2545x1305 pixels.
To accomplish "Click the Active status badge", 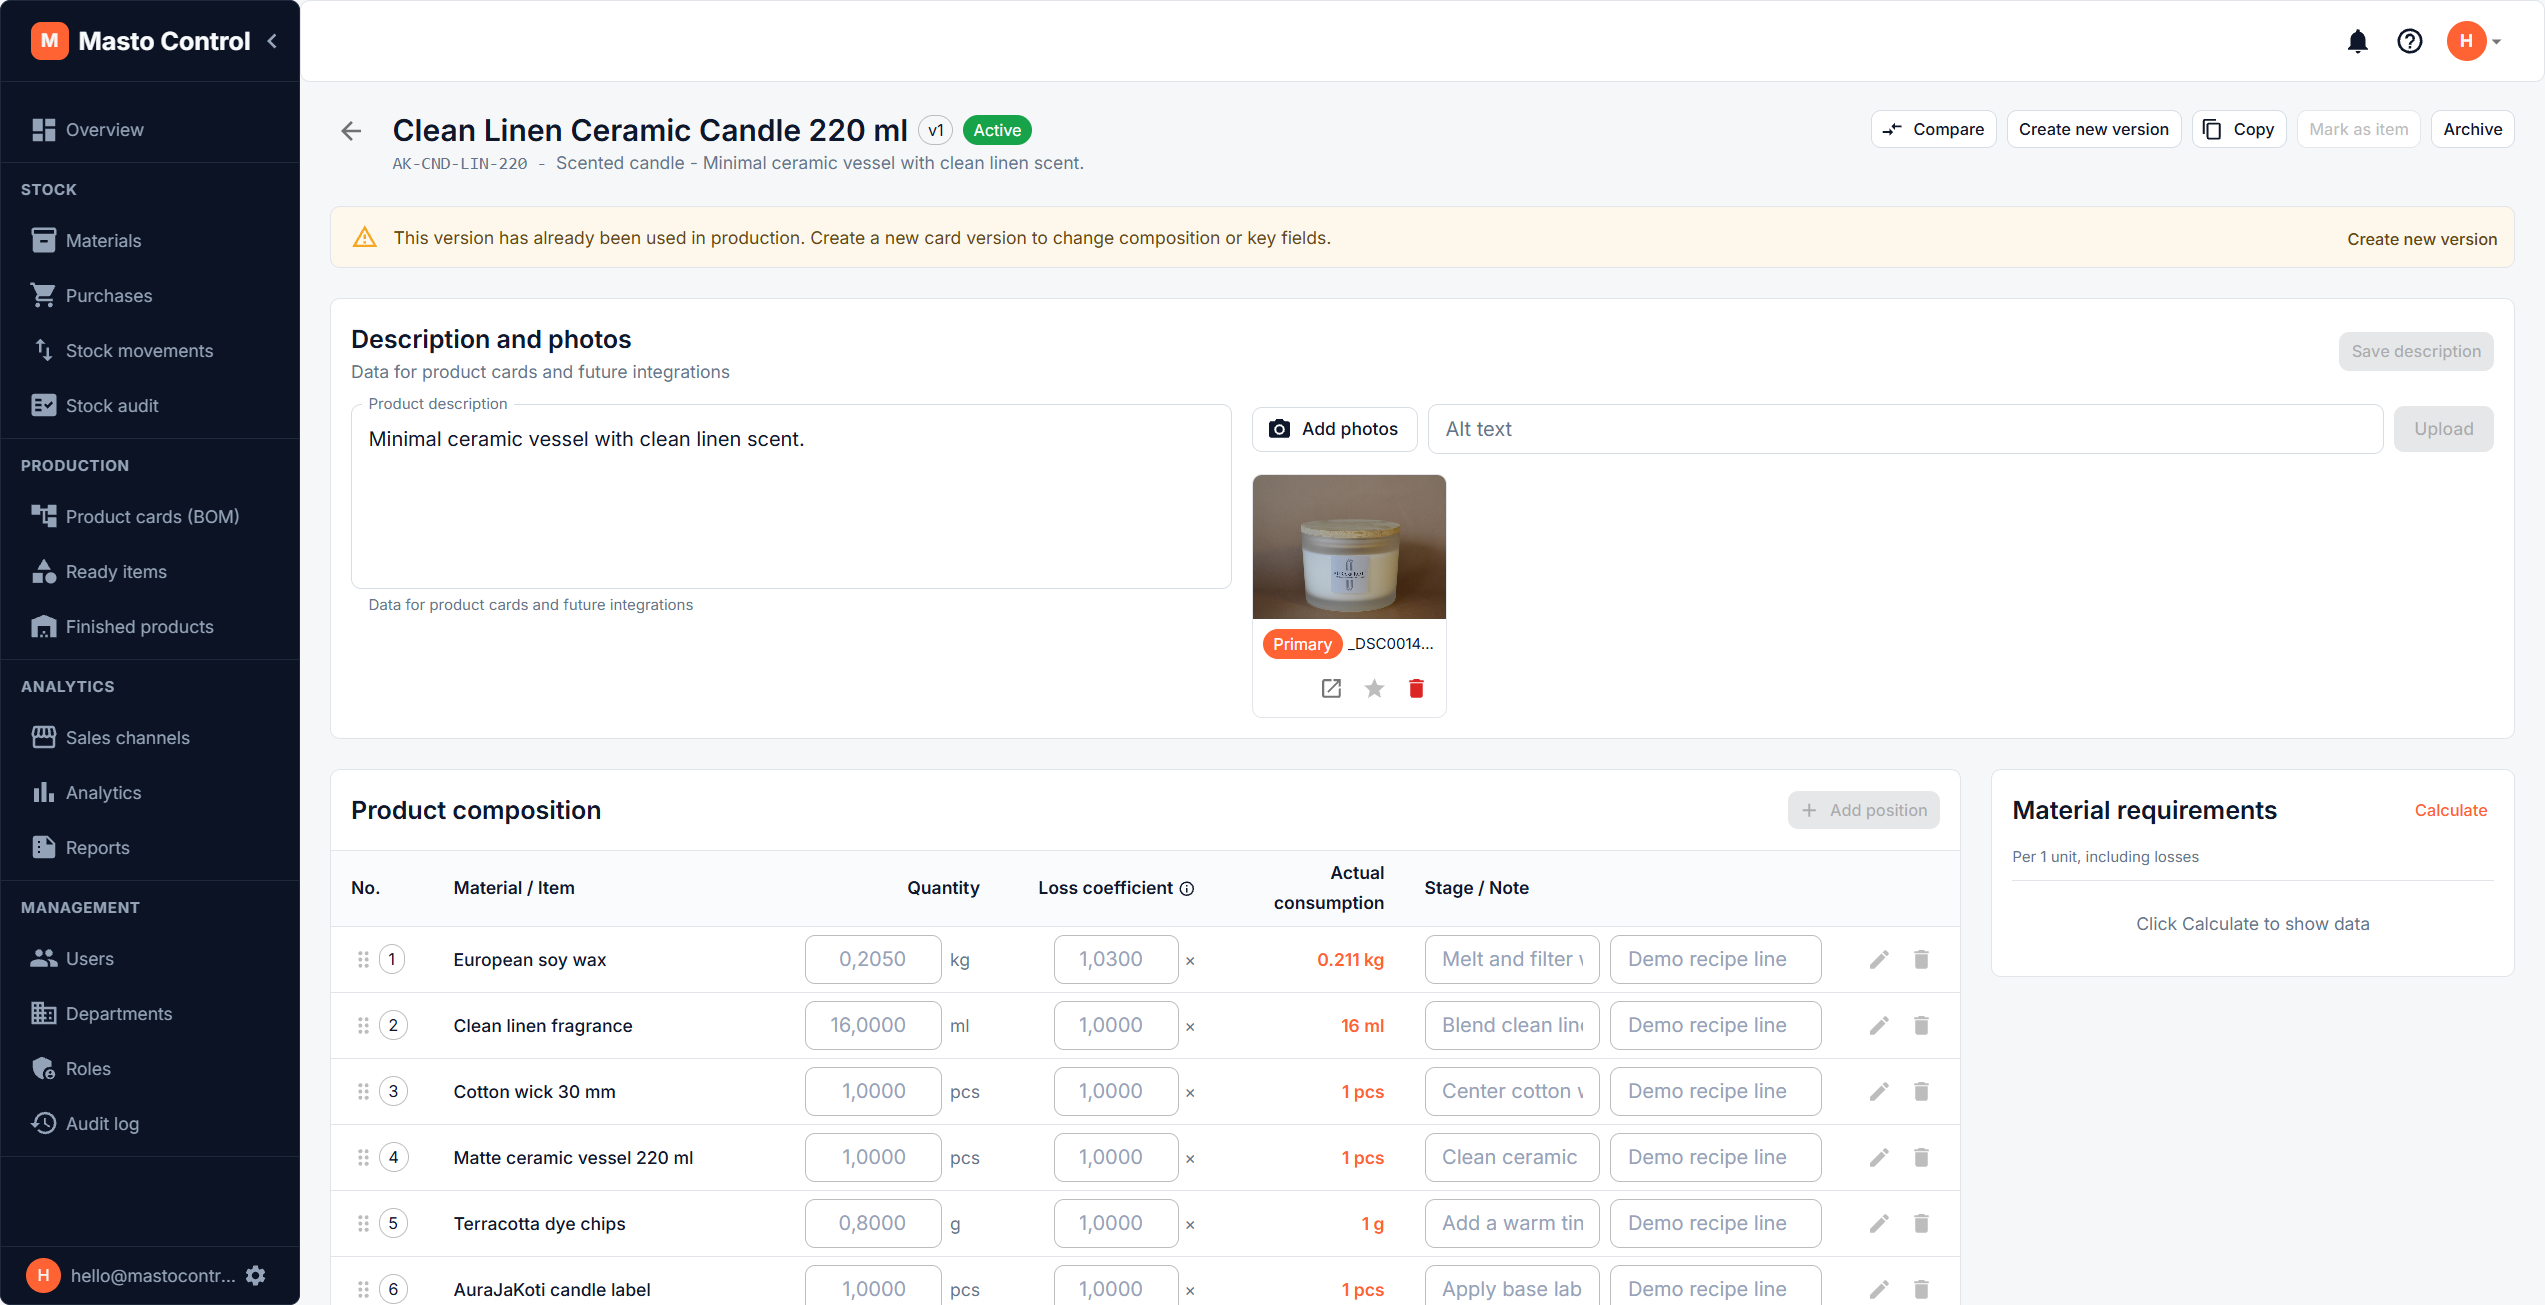I will (997, 130).
